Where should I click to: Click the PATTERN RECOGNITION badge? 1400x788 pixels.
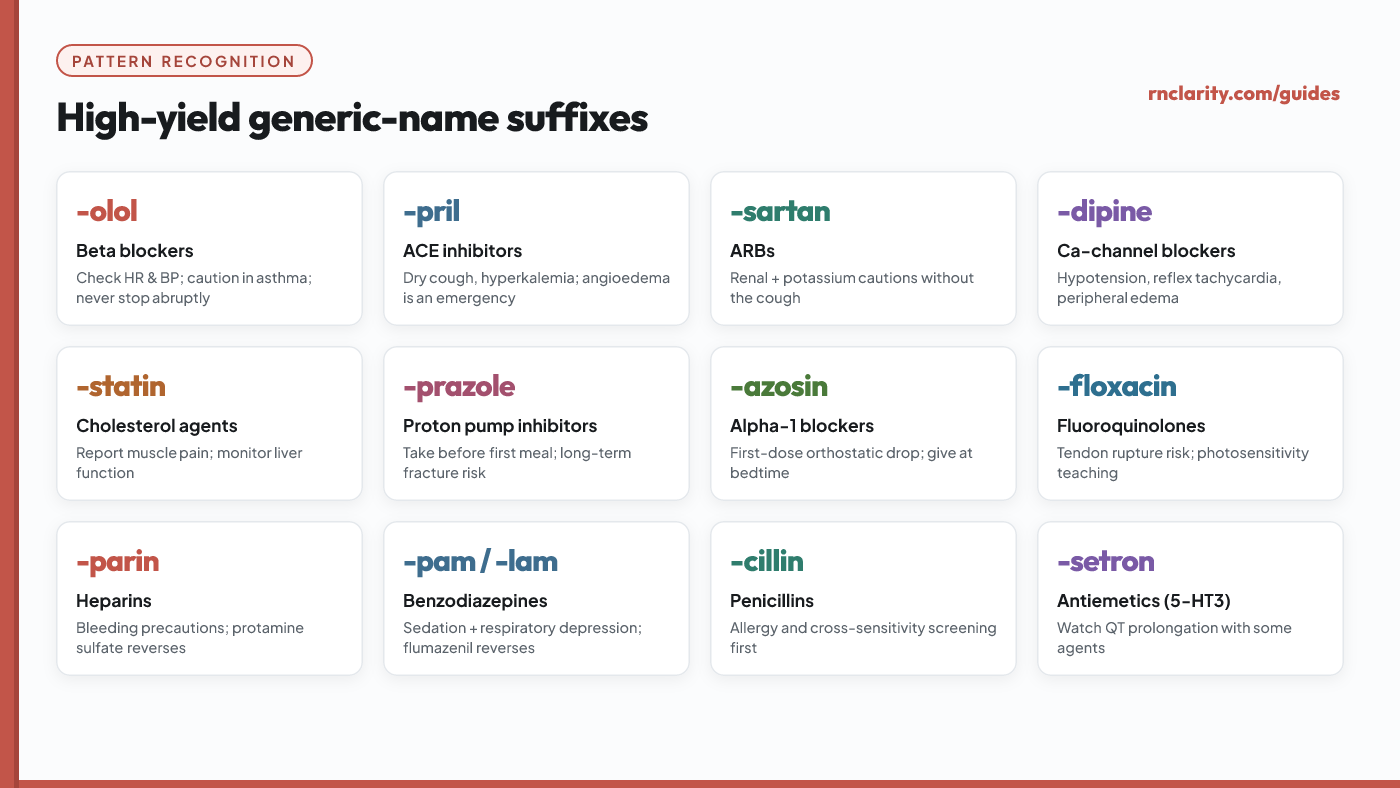coord(184,61)
